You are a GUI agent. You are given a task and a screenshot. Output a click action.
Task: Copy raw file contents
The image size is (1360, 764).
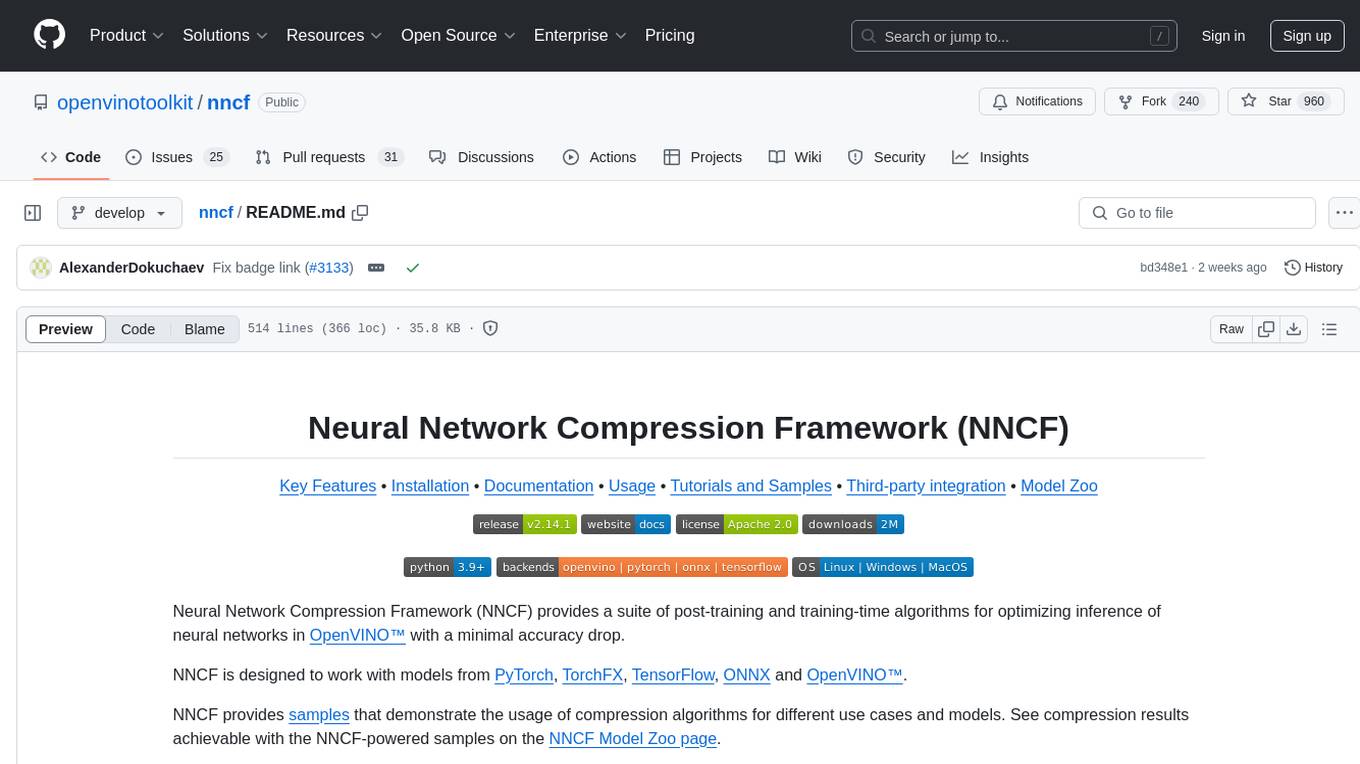pyautogui.click(x=1266, y=329)
